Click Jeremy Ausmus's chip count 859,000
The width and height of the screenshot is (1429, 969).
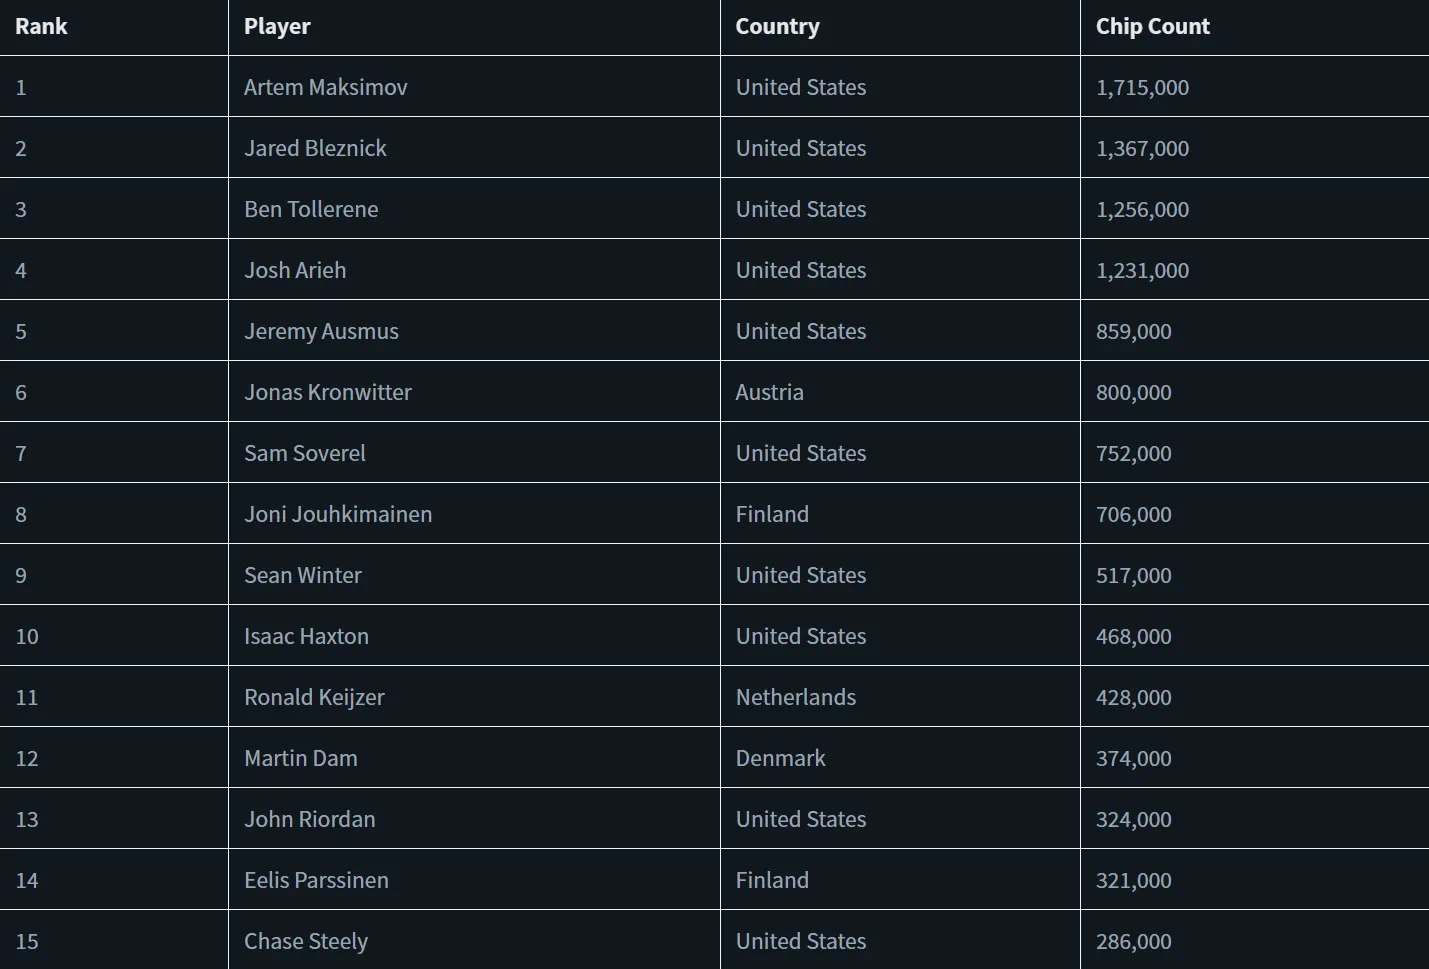coord(1133,332)
